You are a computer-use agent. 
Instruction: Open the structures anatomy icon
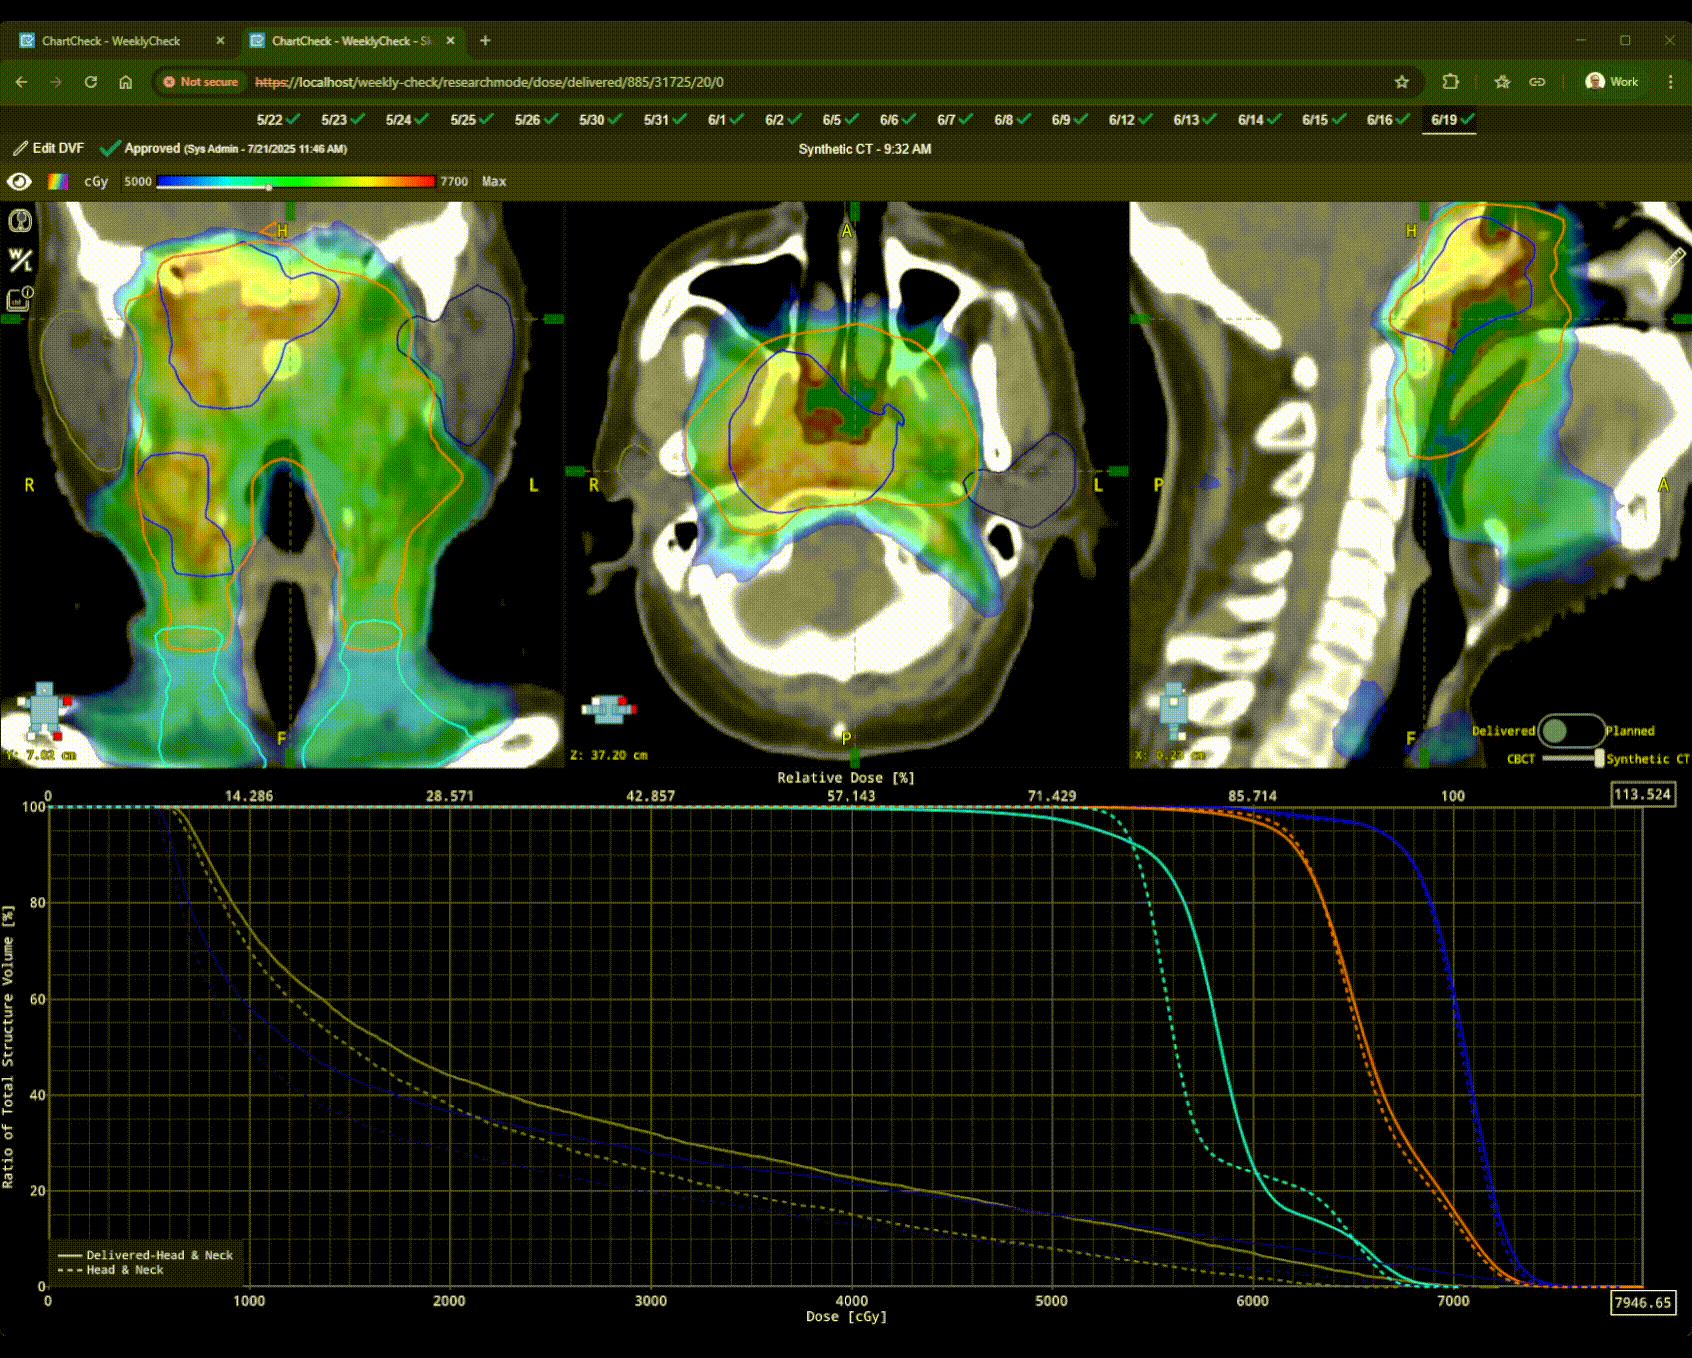tap(20, 221)
